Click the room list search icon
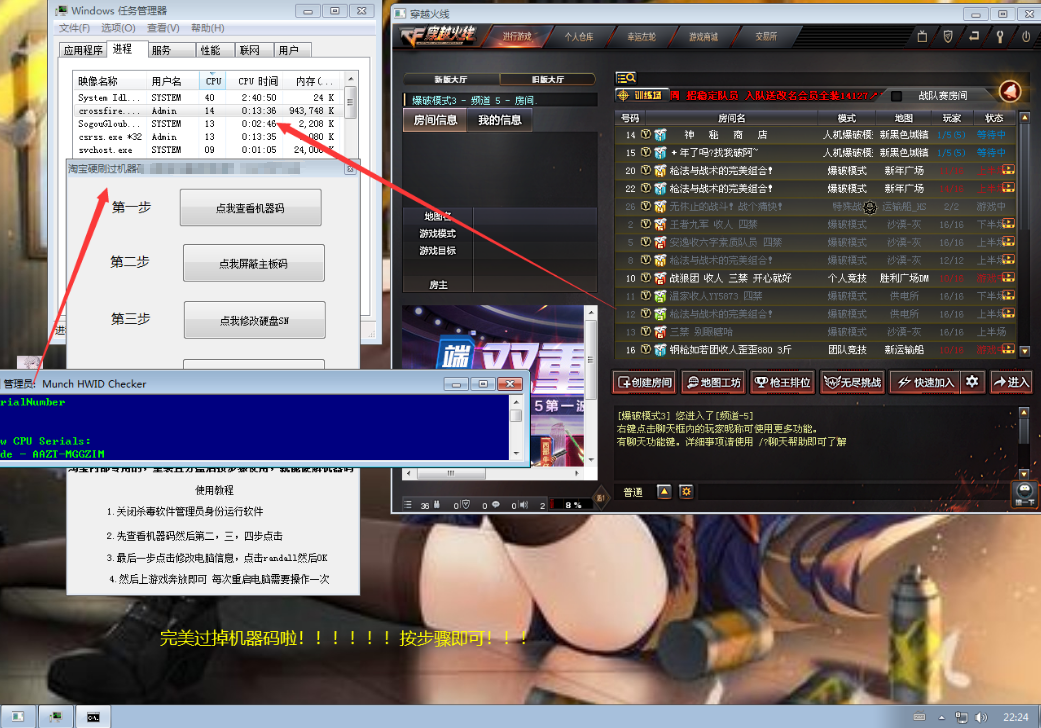Viewport: 1041px width, 728px height. [x=625, y=78]
